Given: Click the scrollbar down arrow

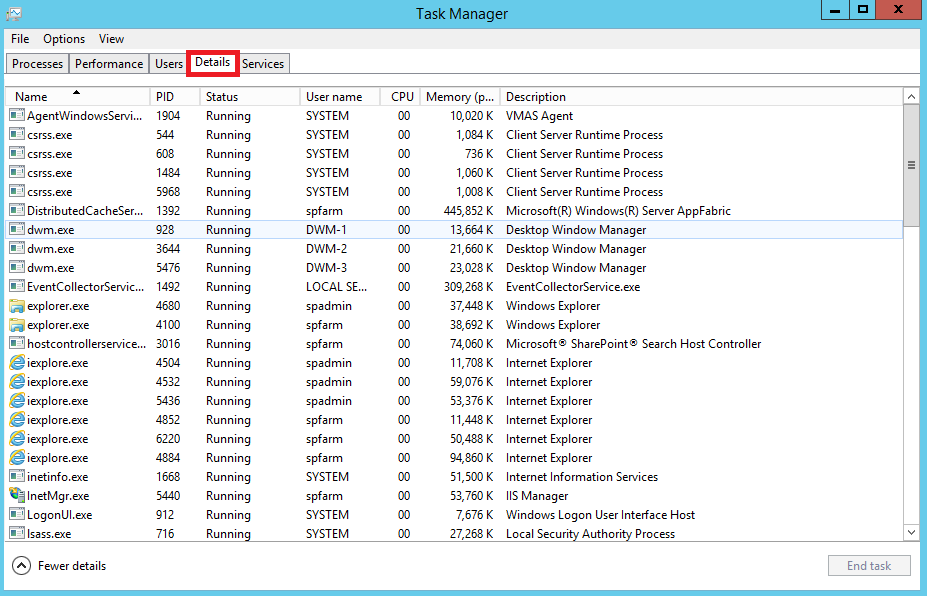Looking at the screenshot, I should pyautogui.click(x=911, y=533).
